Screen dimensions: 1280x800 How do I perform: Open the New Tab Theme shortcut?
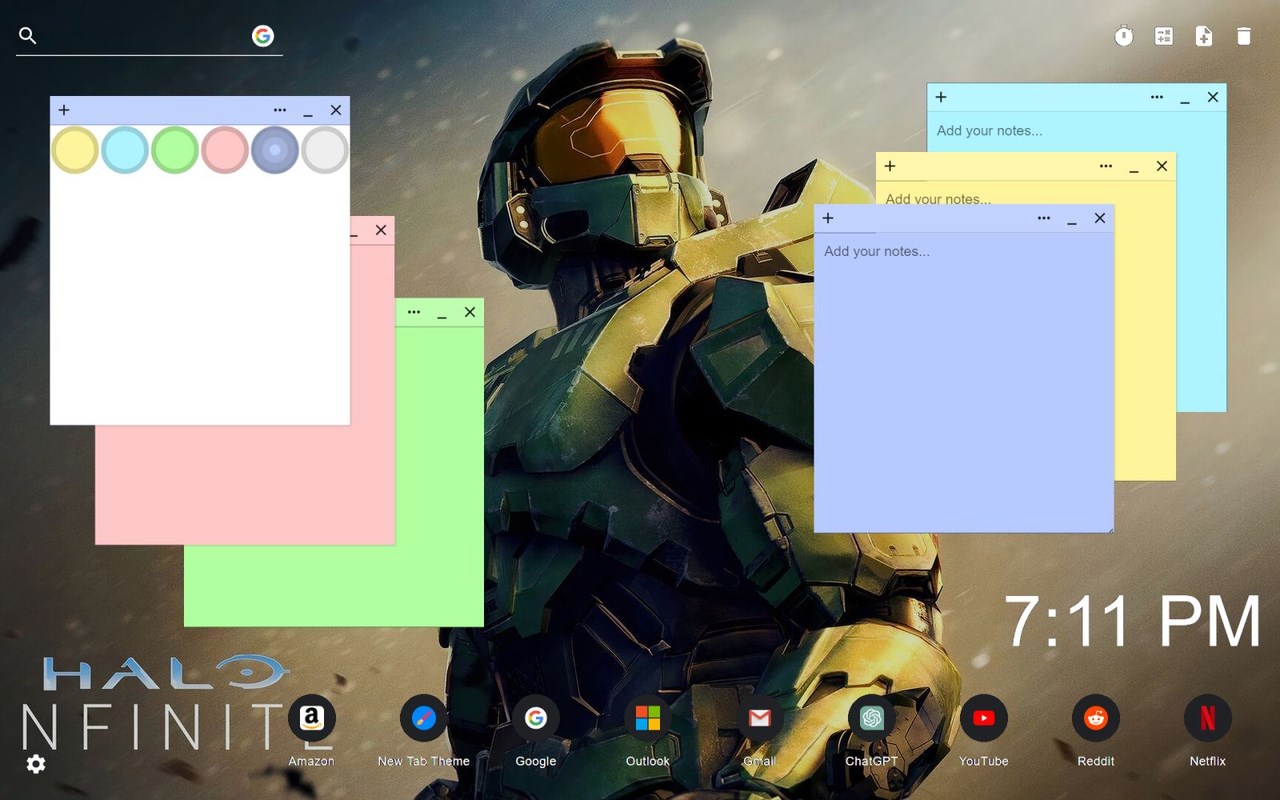pyautogui.click(x=424, y=718)
